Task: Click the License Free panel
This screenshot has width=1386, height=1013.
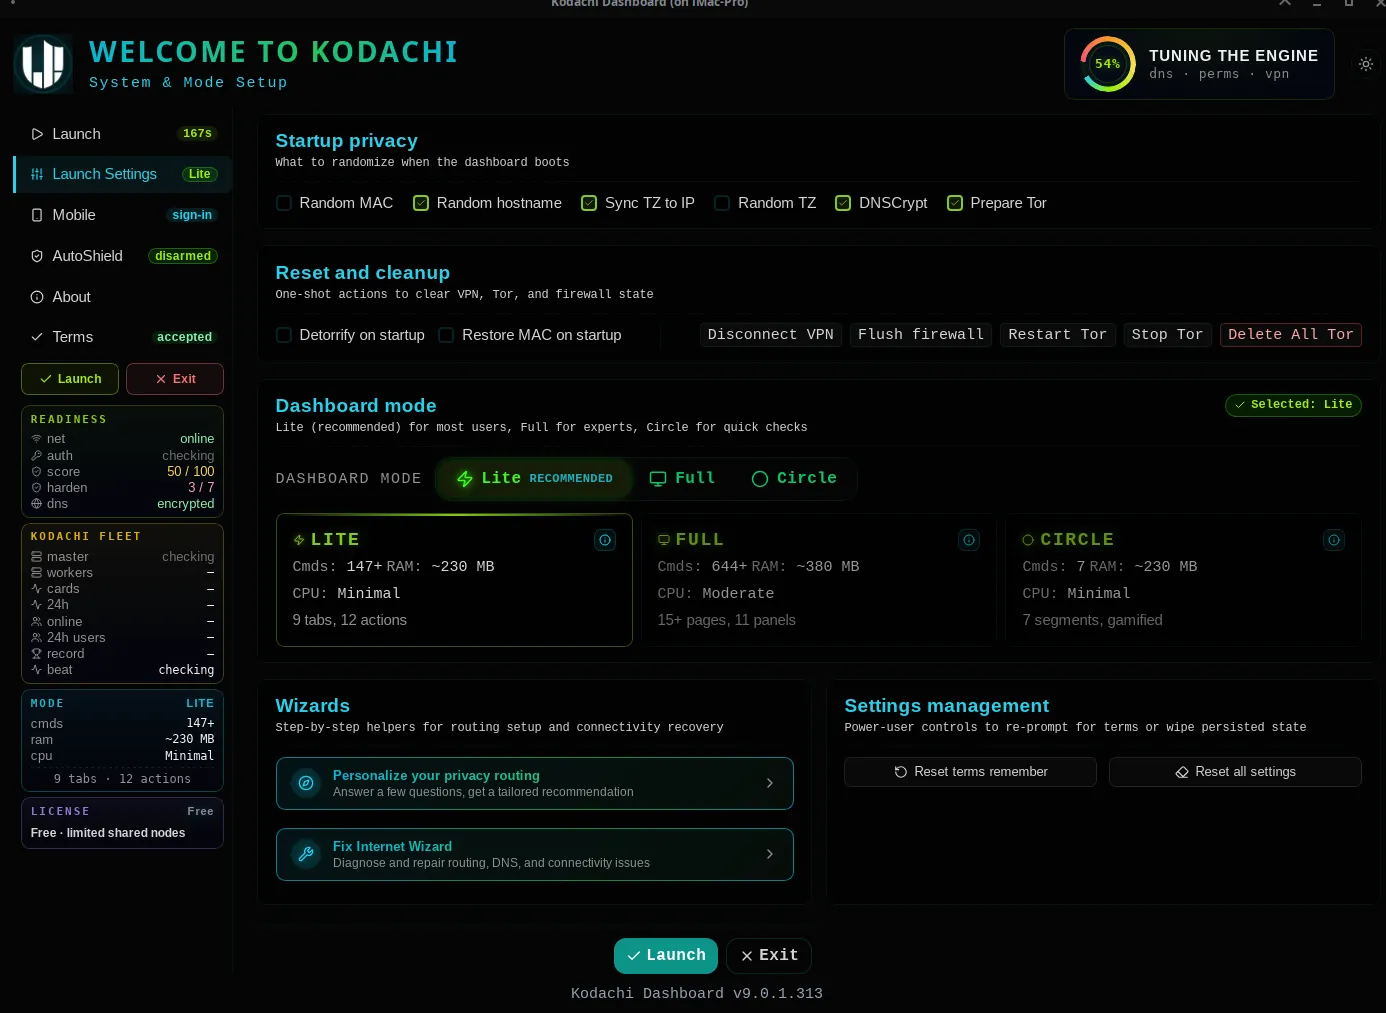Action: pos(122,823)
